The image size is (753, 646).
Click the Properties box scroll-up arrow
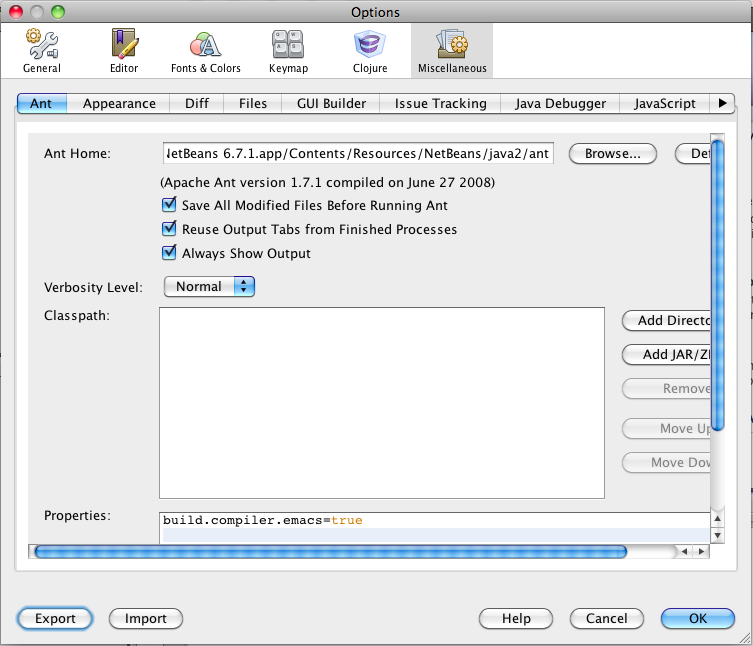pyautogui.click(x=717, y=519)
